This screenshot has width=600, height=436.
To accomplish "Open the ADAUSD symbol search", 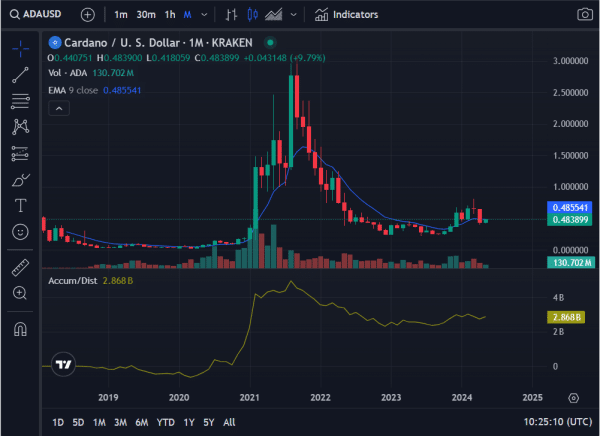I will coord(36,15).
